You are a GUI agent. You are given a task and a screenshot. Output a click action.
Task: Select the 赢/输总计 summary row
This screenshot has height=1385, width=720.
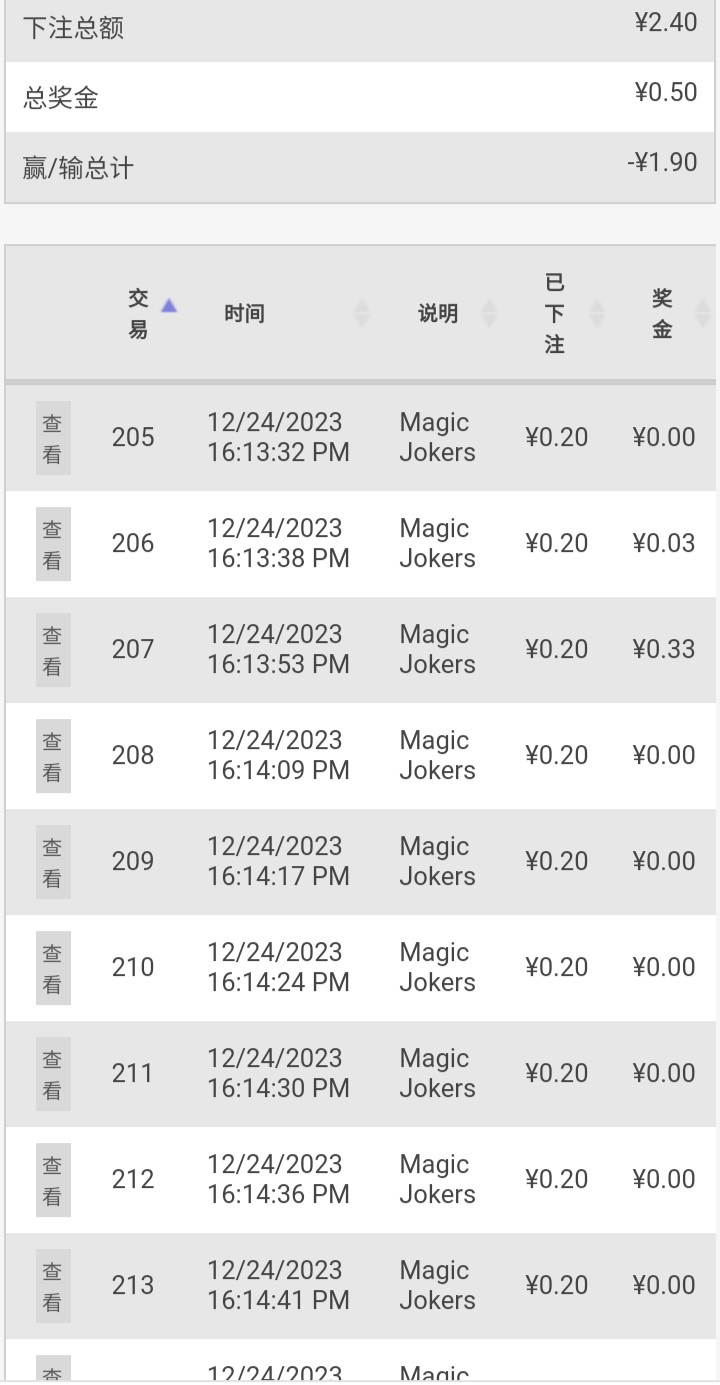[x=360, y=167]
